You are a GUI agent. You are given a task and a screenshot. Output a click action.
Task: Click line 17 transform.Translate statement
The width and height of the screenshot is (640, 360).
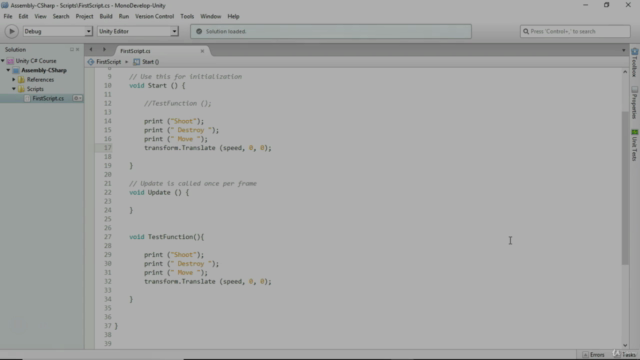point(207,148)
